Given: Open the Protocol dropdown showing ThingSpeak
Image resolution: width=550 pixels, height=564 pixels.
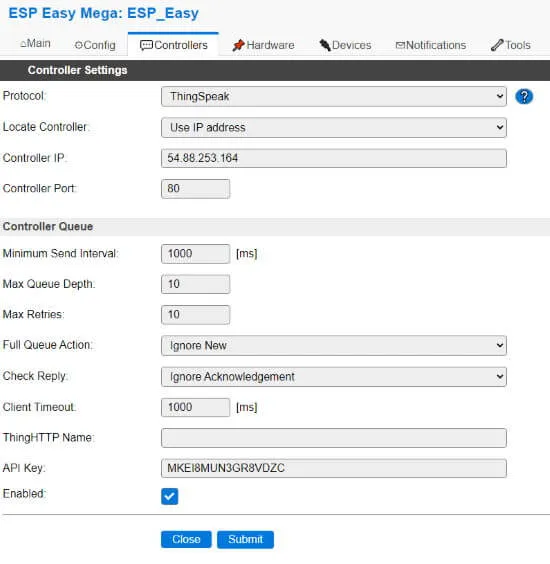Looking at the screenshot, I should coord(334,96).
